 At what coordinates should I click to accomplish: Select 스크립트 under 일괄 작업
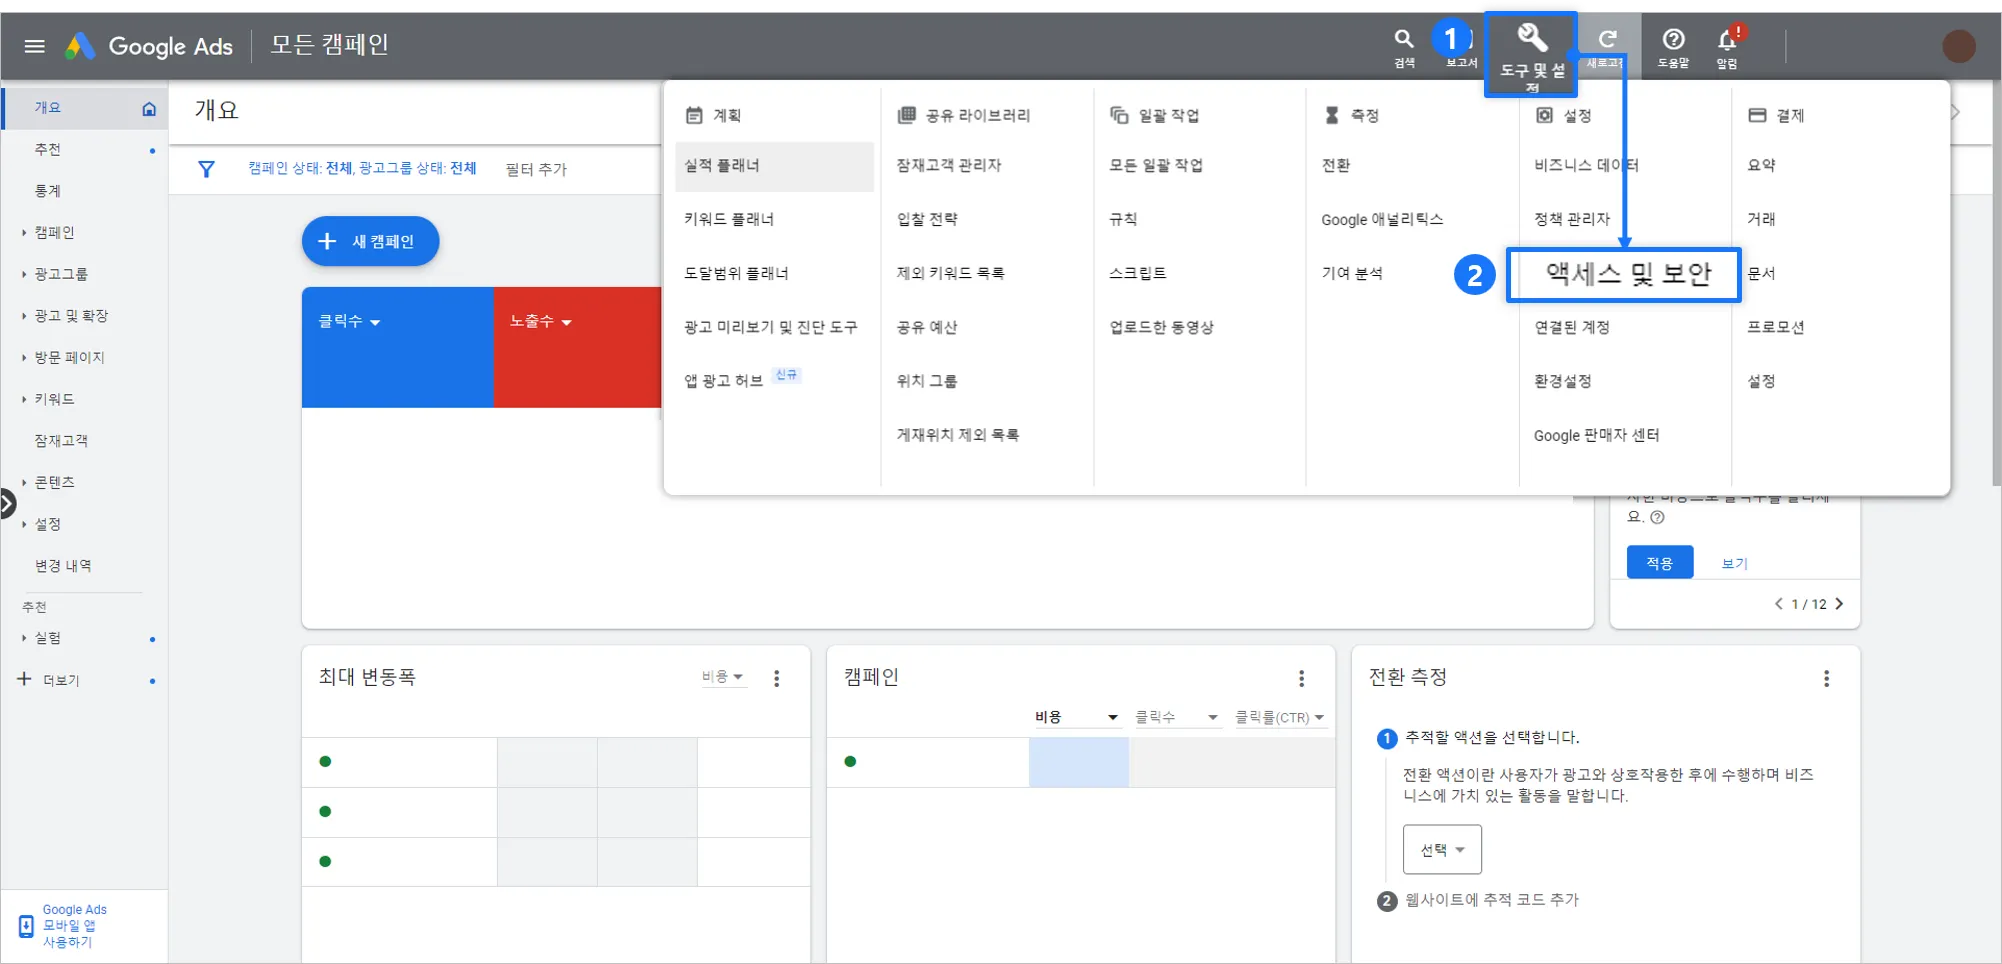[x=1137, y=273]
